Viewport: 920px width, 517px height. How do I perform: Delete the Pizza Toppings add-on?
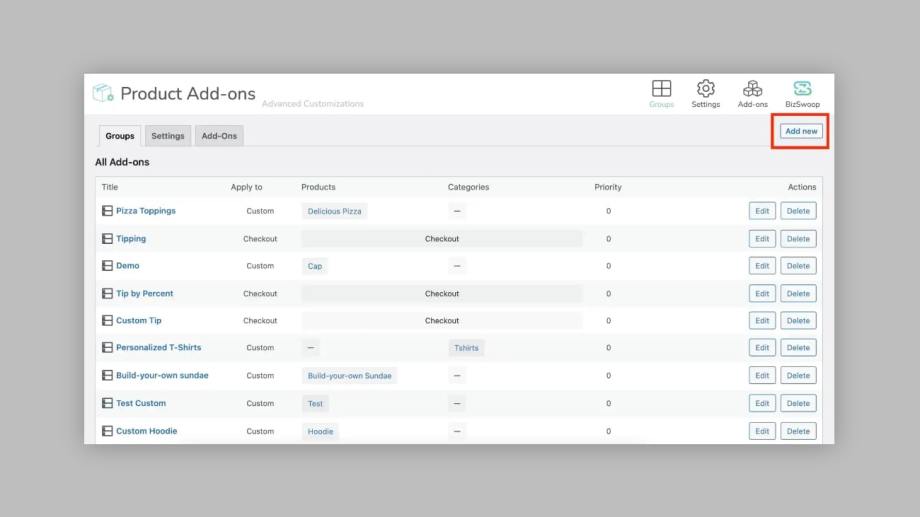pos(798,211)
